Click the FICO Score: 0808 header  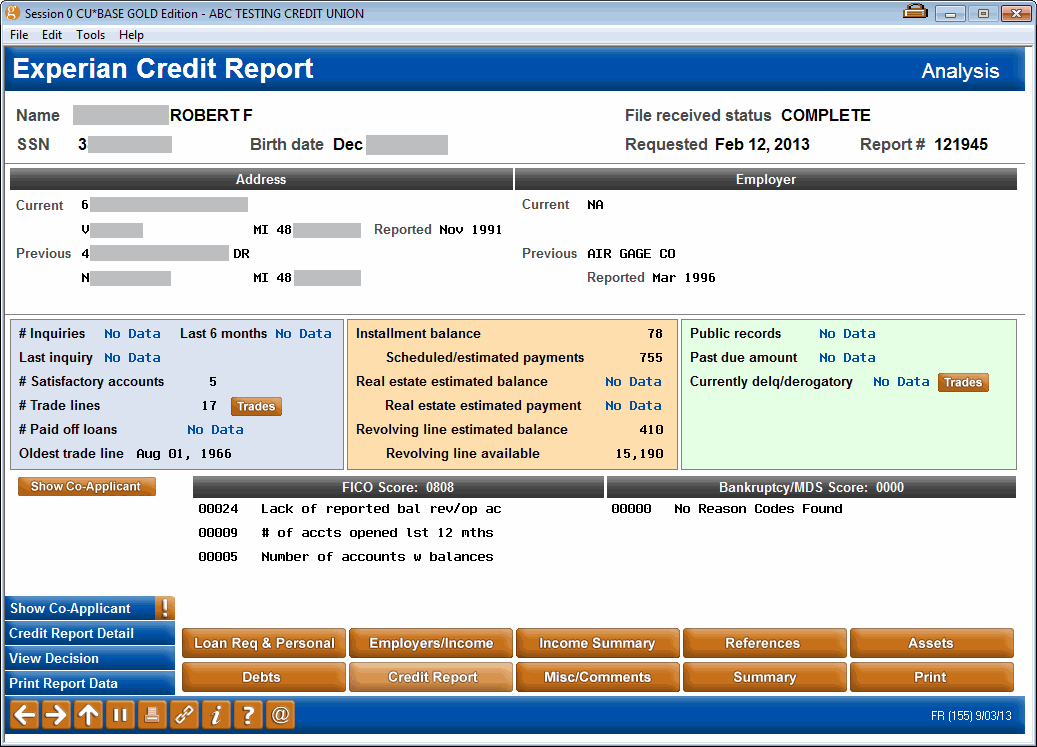click(398, 487)
